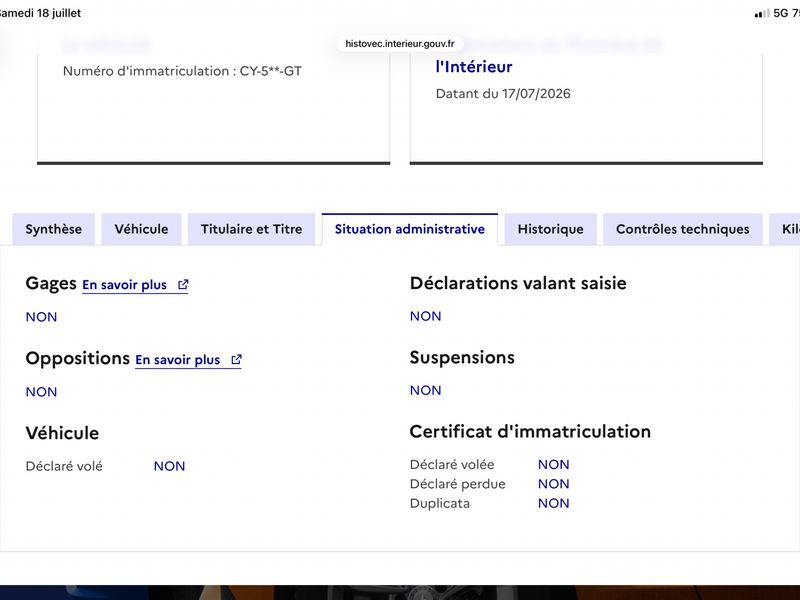The height and width of the screenshot is (600, 800).
Task: Click the l'Intérieur heading
Action: point(474,67)
